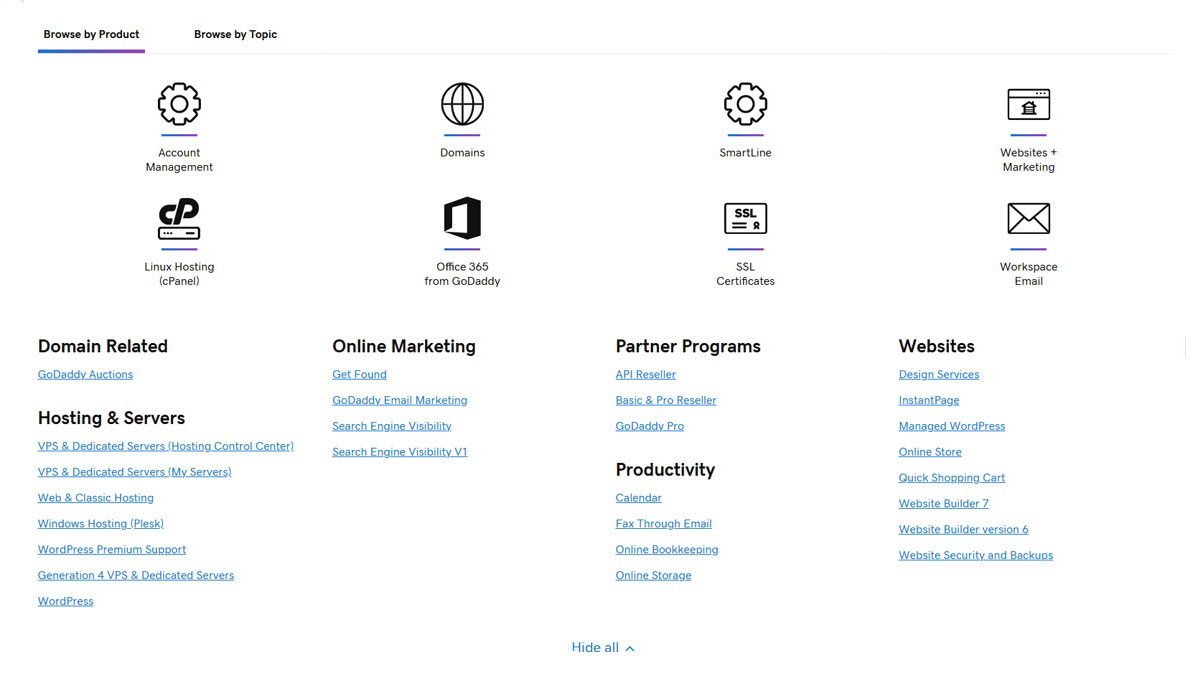The height and width of the screenshot is (686, 1204).
Task: Click the Partner Programs heading
Action: click(688, 347)
